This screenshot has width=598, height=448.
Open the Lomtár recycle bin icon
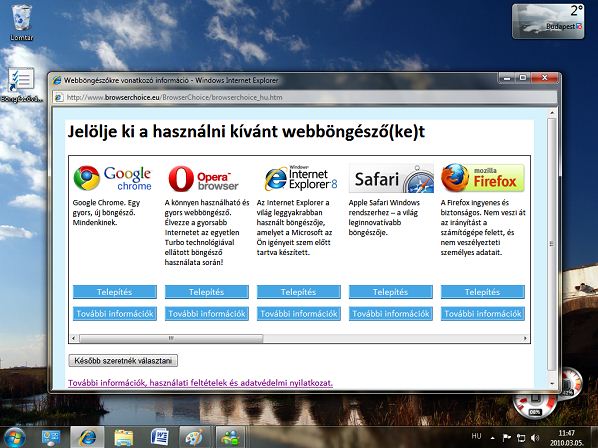(22, 22)
